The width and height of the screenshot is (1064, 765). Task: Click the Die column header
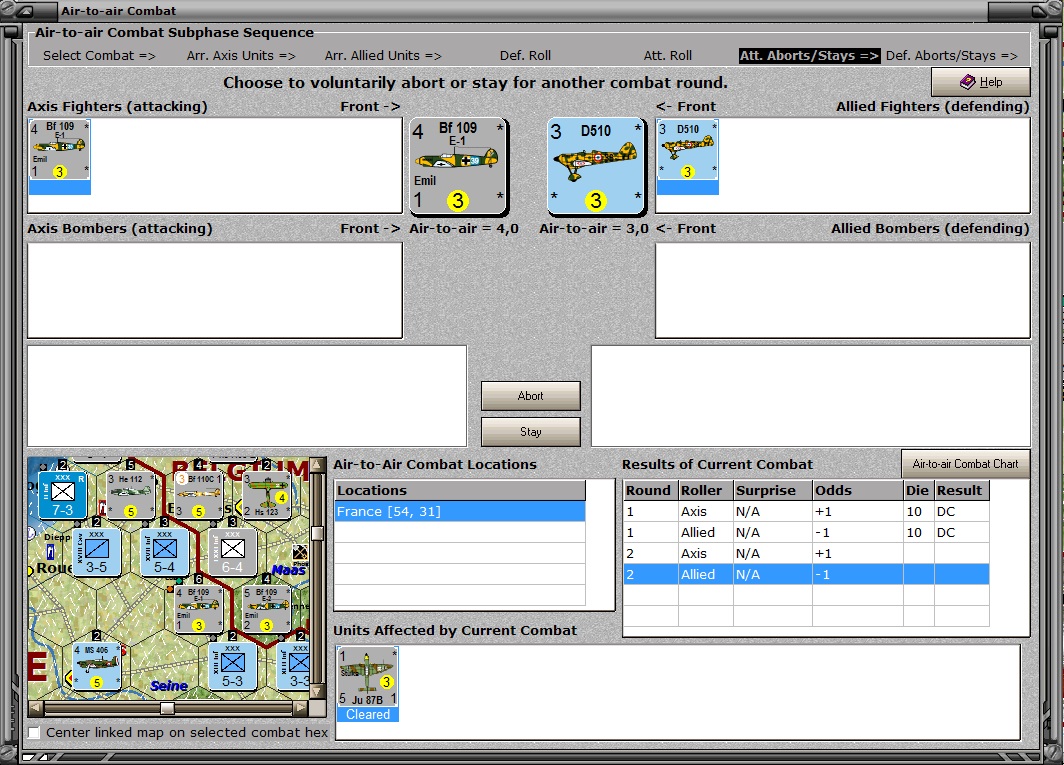coord(919,490)
